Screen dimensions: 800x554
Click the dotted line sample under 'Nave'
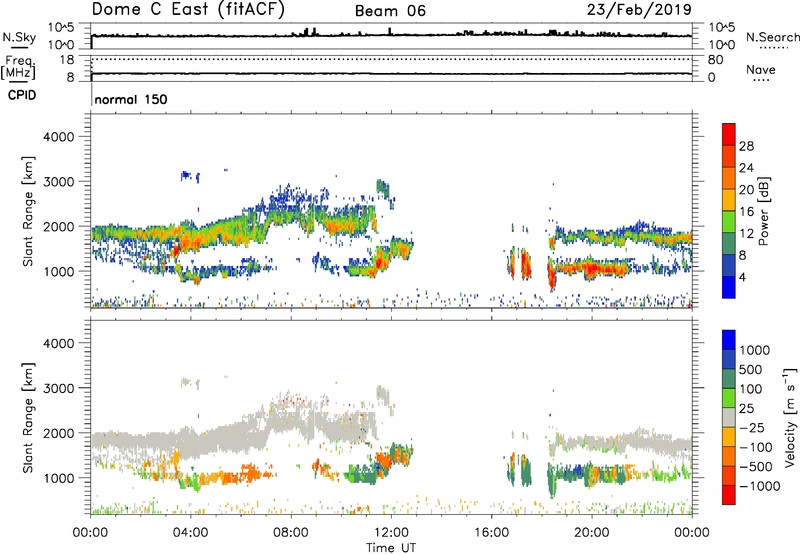tap(761, 80)
